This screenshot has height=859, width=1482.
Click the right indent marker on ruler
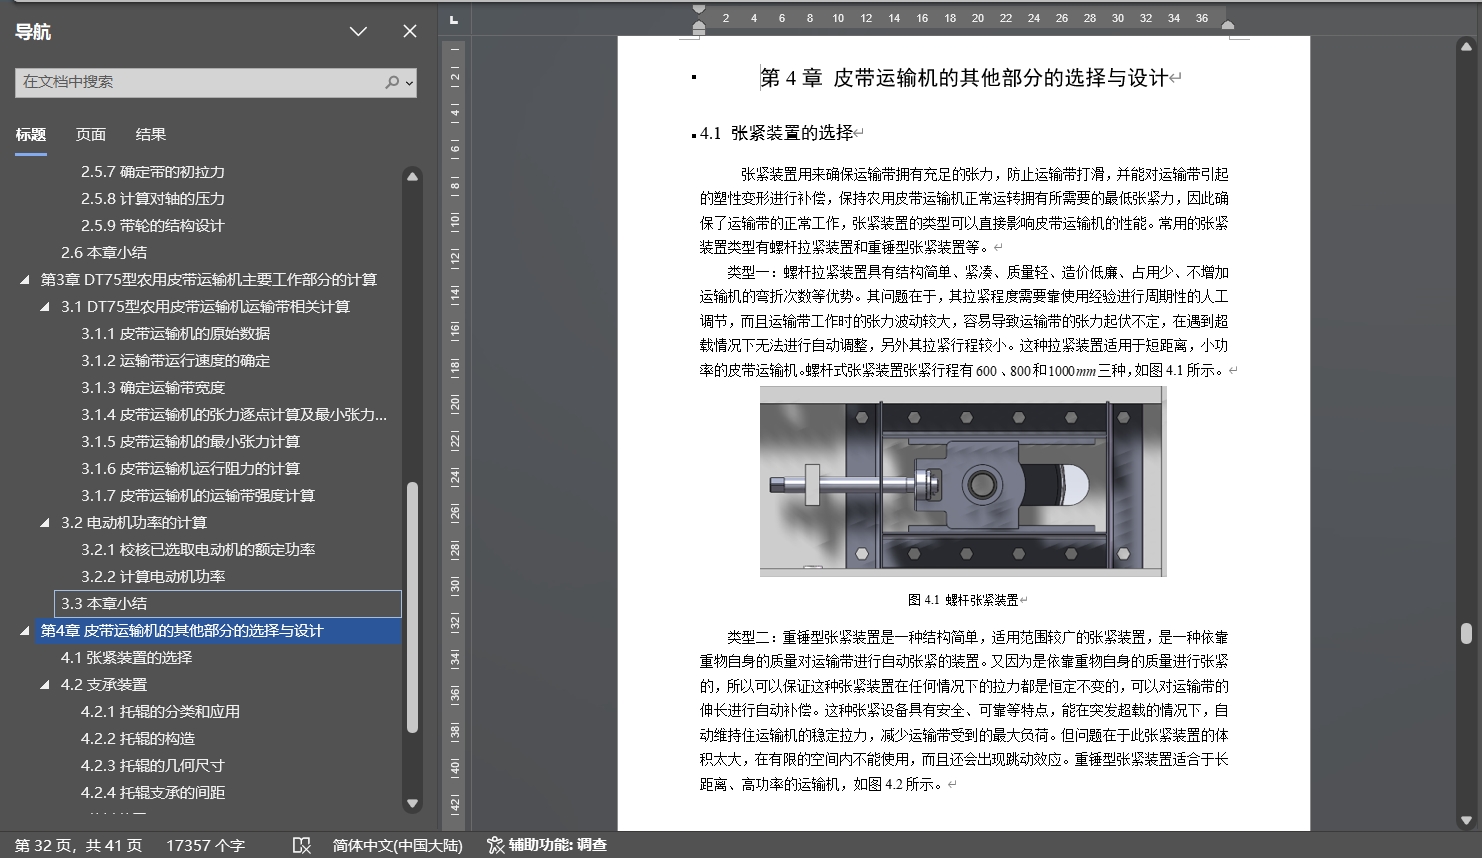coord(1228,25)
